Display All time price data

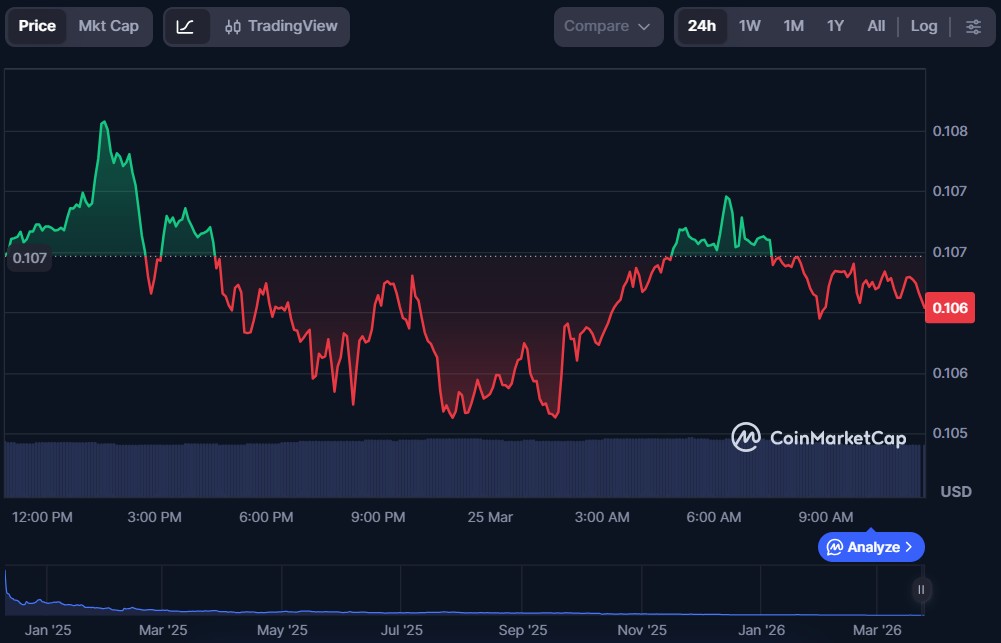coord(876,26)
